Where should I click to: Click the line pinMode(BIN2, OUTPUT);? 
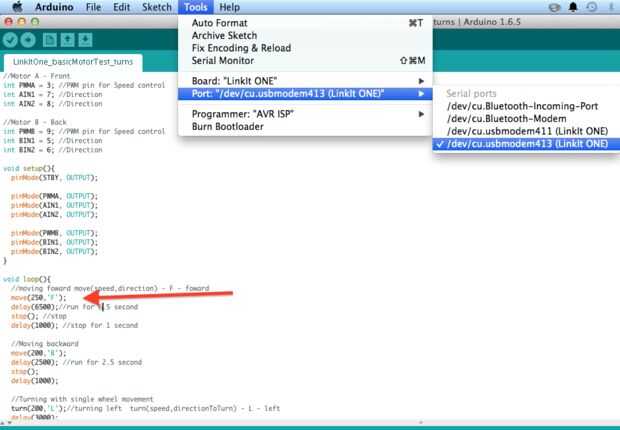pyautogui.click(x=54, y=252)
